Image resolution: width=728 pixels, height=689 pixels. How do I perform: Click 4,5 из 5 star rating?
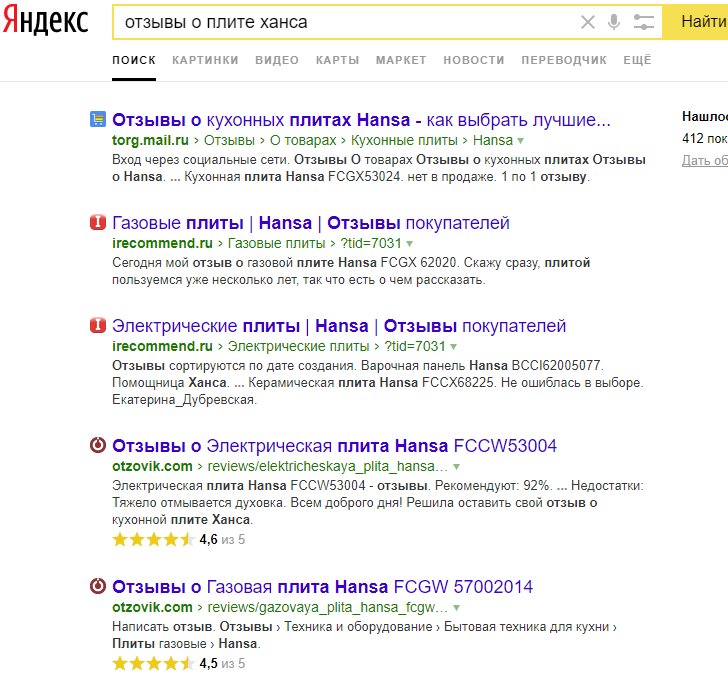point(178,663)
